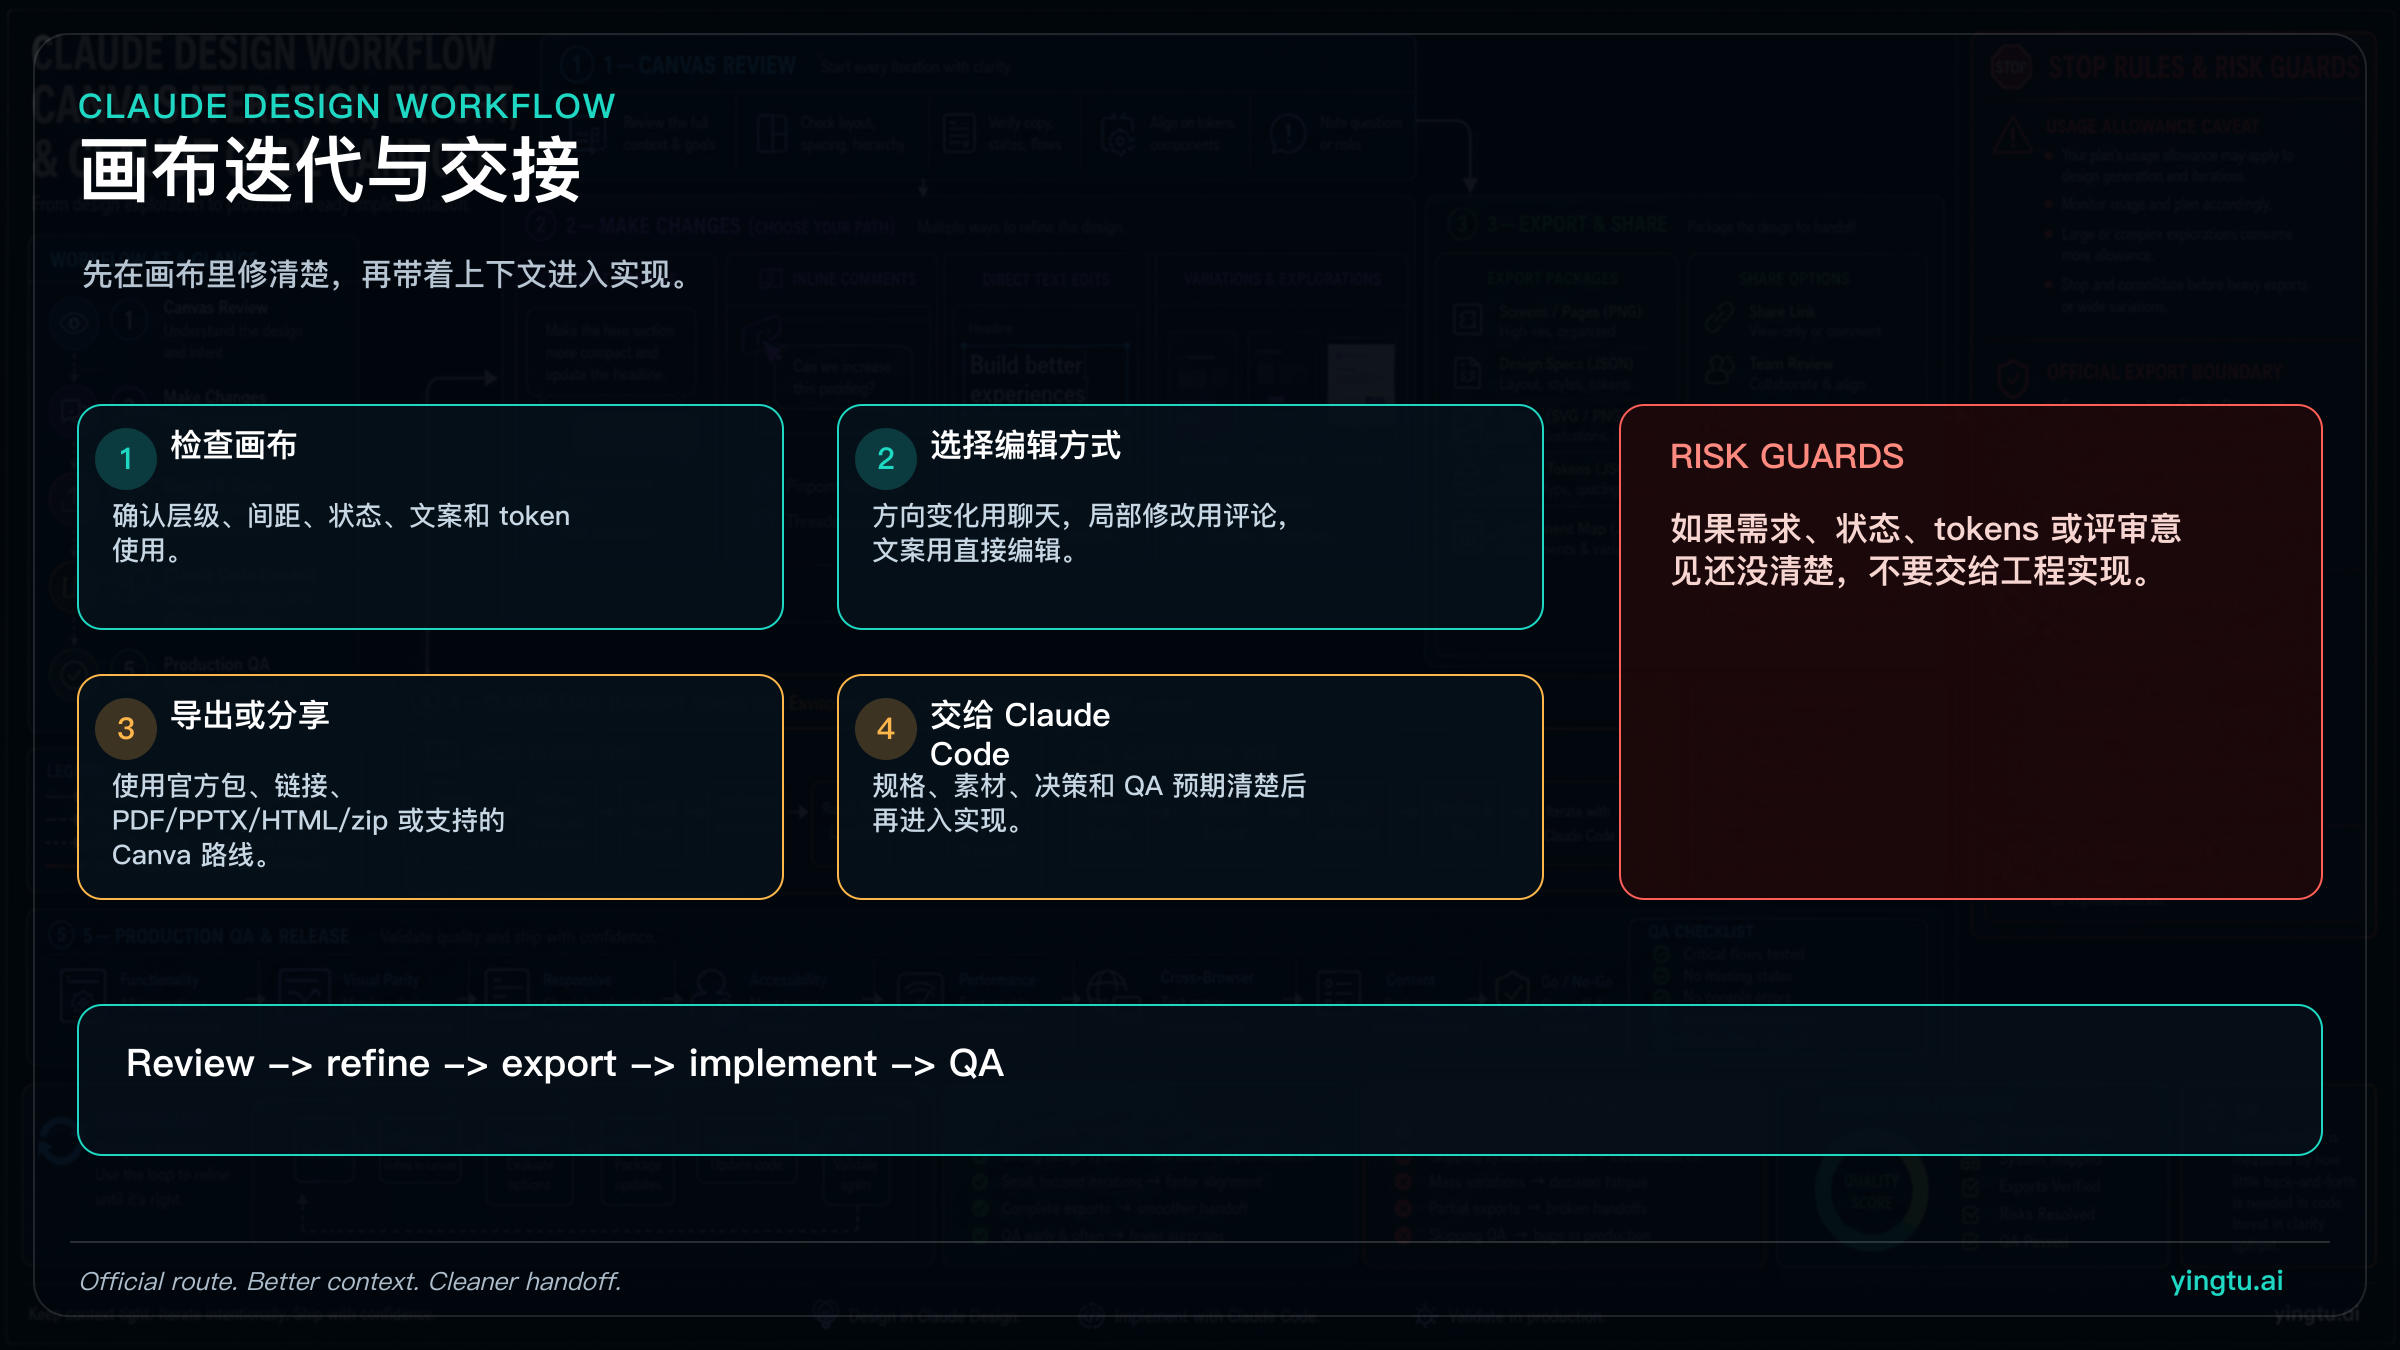Click the 选择编辑方式 card title
This screenshot has height=1350, width=2400.
[x=1025, y=445]
